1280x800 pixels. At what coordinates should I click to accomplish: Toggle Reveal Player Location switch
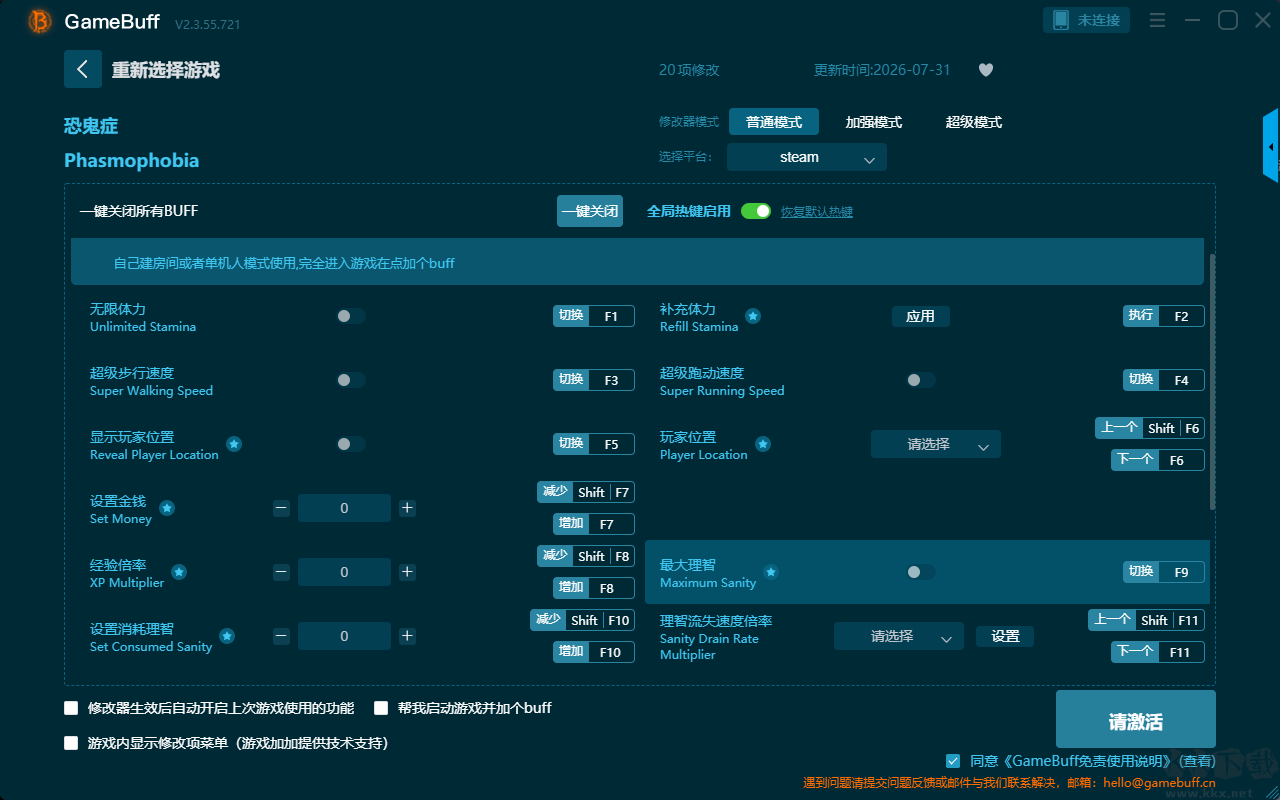coord(351,444)
